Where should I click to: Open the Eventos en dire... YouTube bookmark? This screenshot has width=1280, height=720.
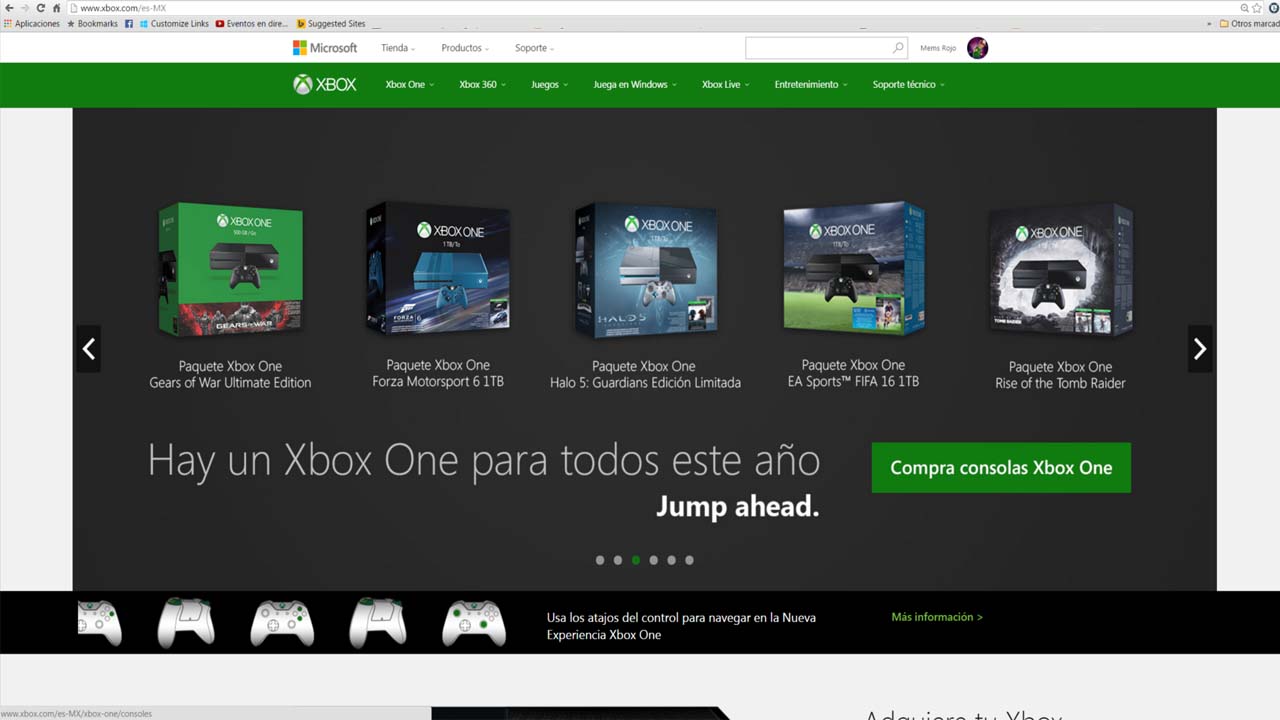(252, 24)
